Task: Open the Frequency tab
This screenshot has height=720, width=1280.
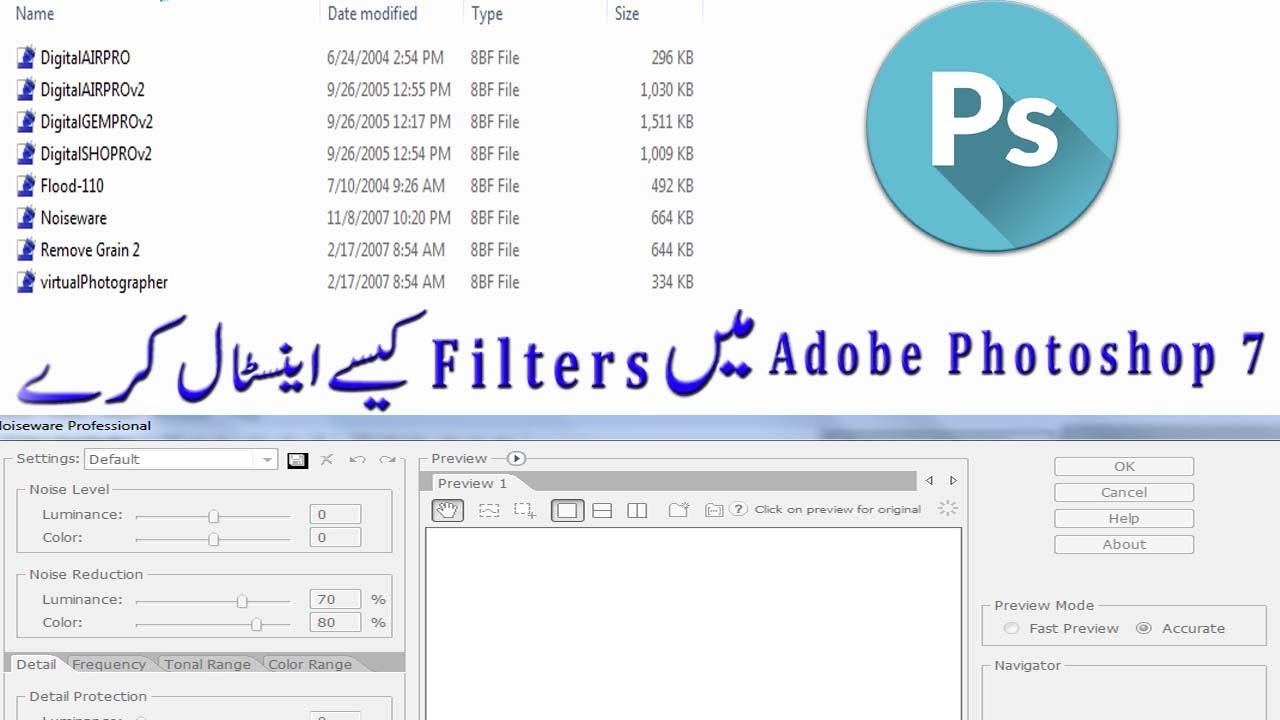Action: pos(109,664)
